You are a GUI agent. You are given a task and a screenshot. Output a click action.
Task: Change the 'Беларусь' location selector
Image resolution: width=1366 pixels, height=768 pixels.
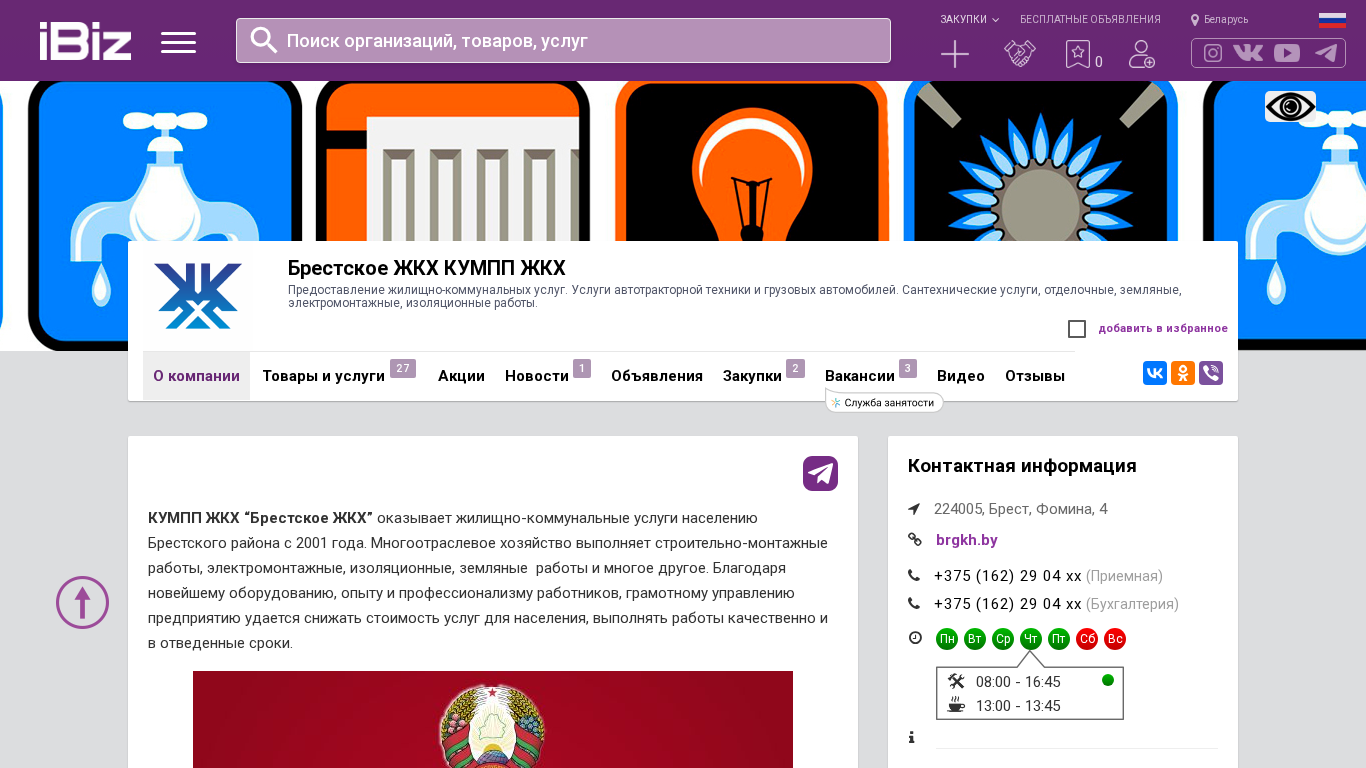click(1220, 19)
